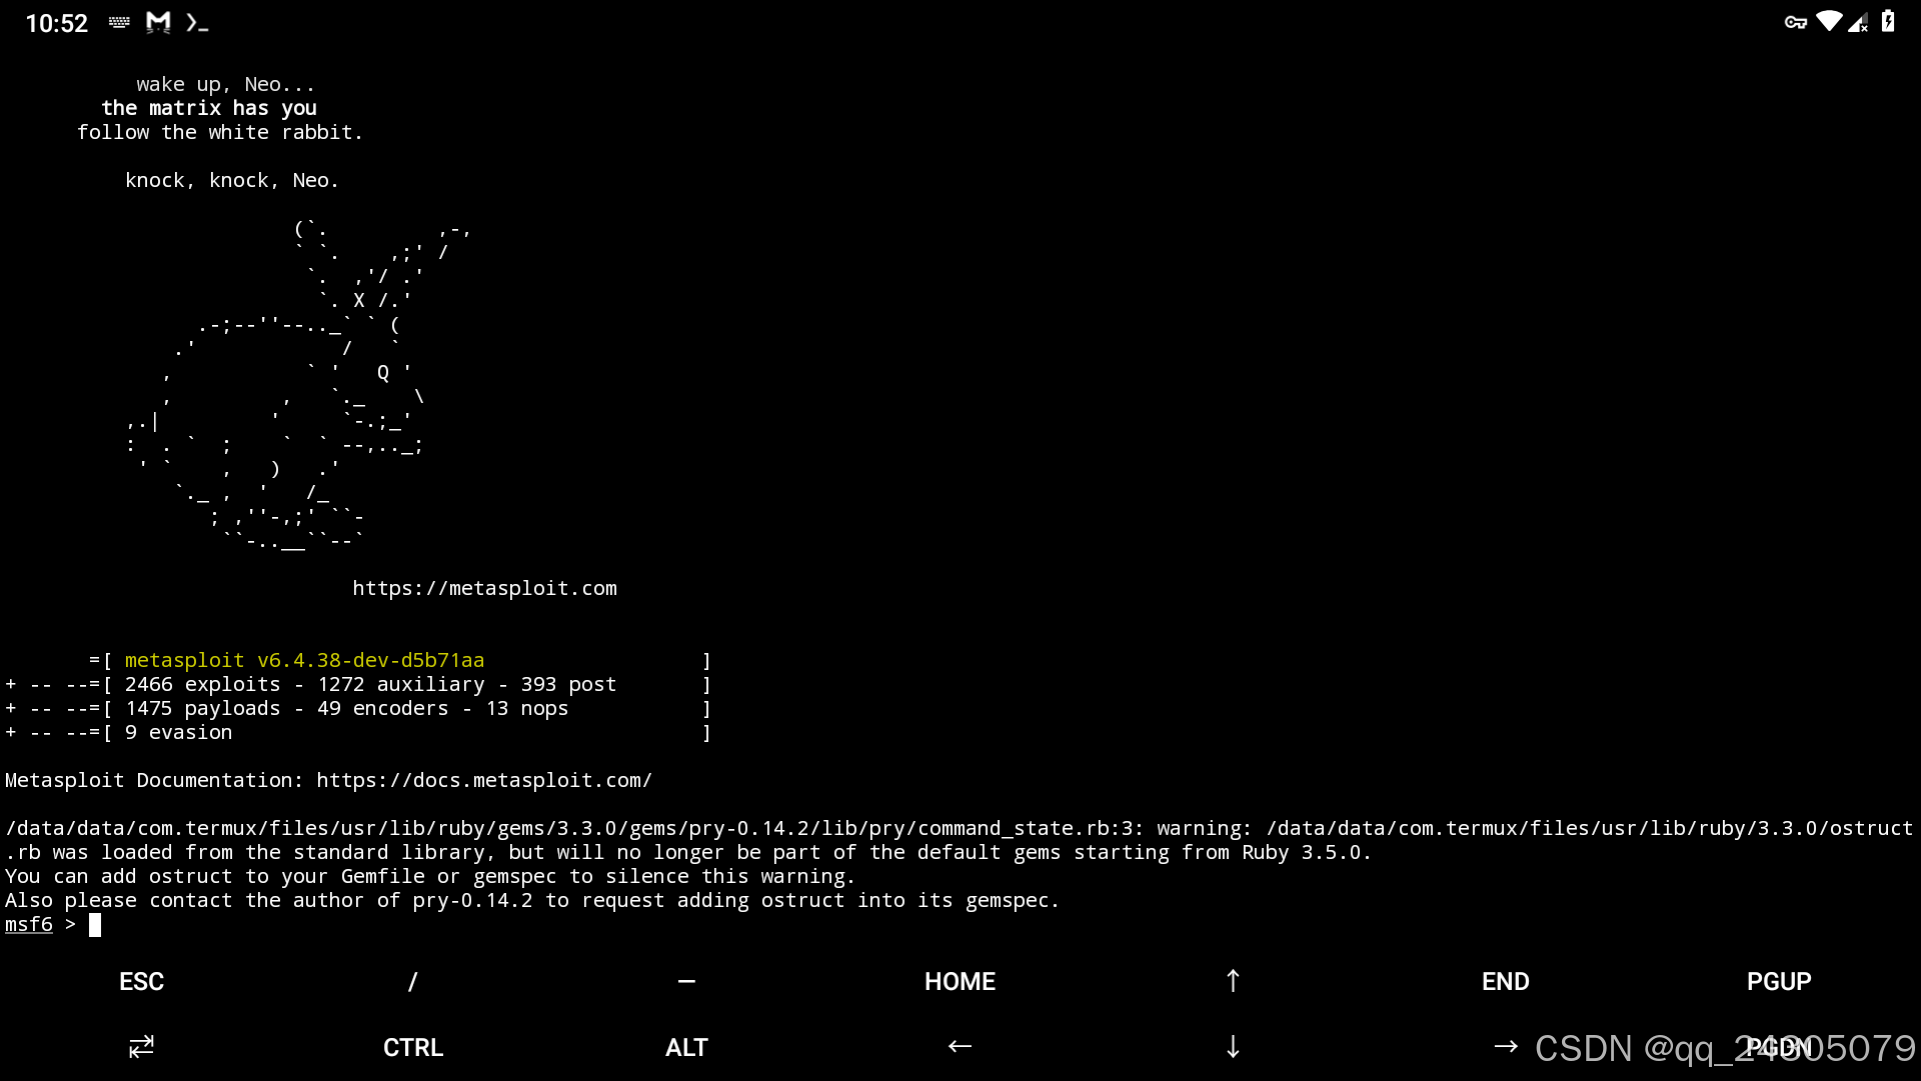Tap the Tab key swap-arrows icon

[141, 1047]
